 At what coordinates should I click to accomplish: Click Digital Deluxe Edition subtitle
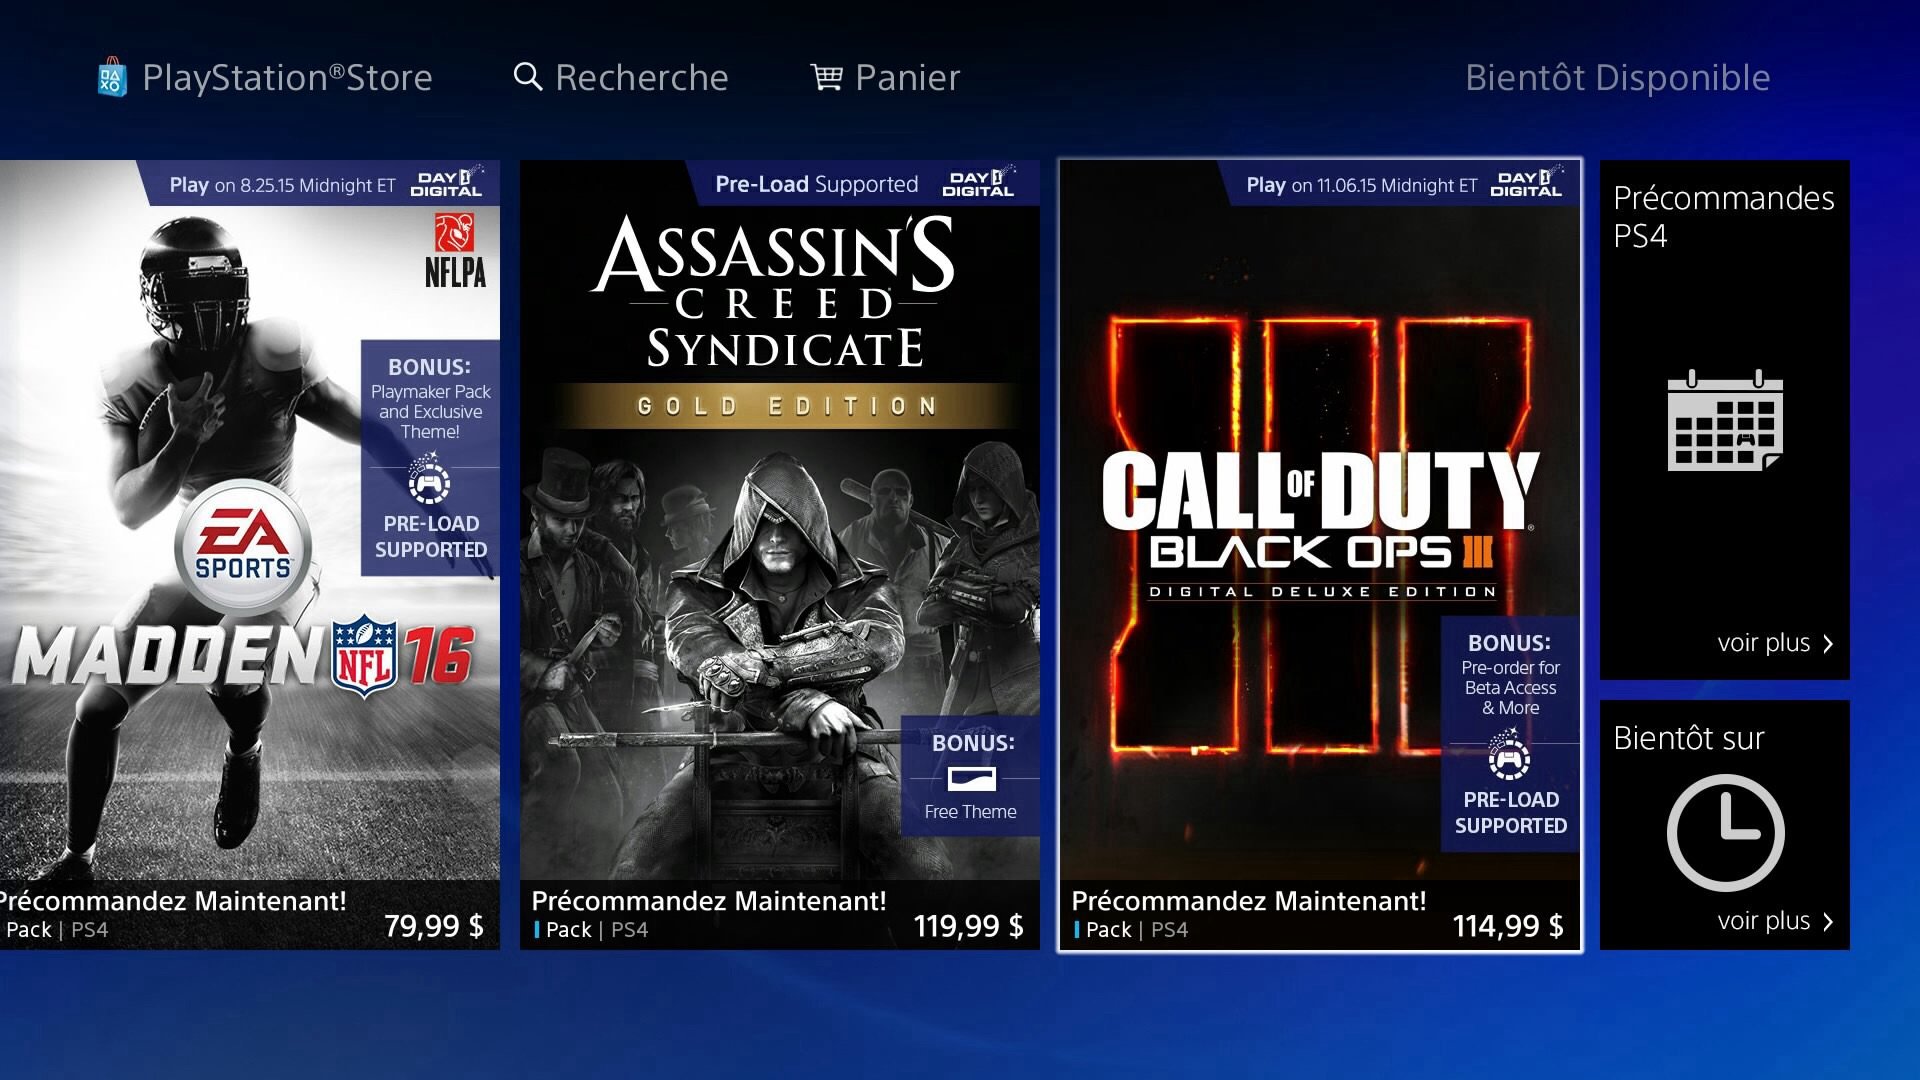(x=1322, y=592)
